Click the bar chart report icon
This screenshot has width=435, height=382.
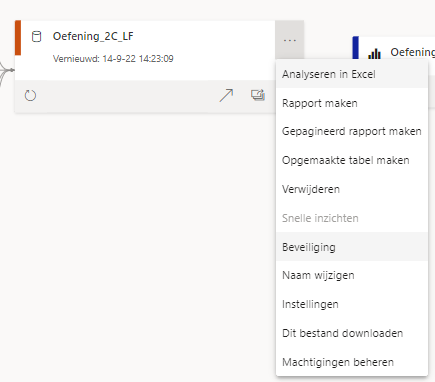coord(374,54)
